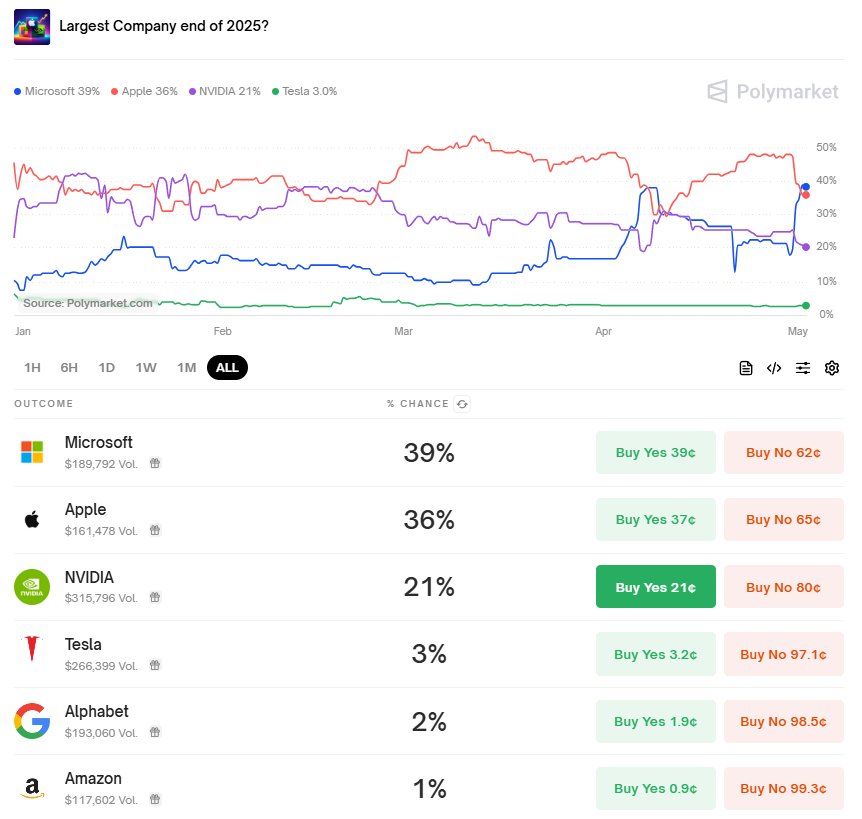Click the embed code icon
The width and height of the screenshot is (862, 819).
pyautogui.click(x=774, y=368)
